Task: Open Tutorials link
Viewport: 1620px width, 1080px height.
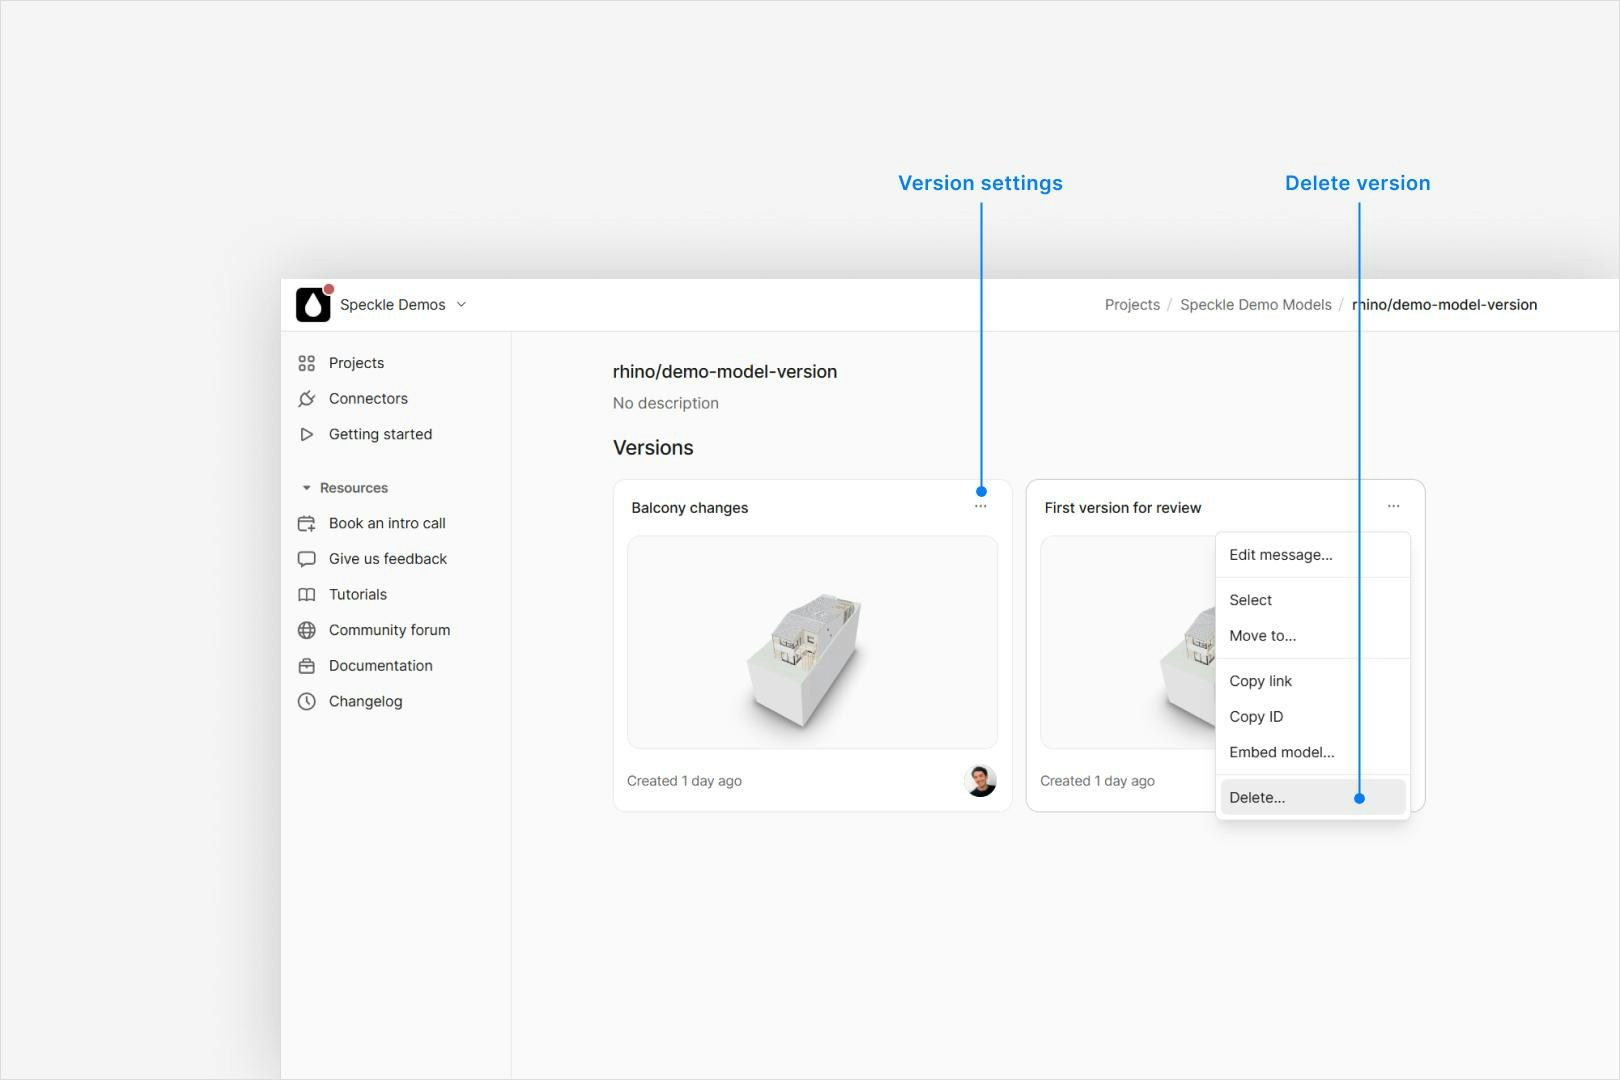Action: (x=358, y=595)
